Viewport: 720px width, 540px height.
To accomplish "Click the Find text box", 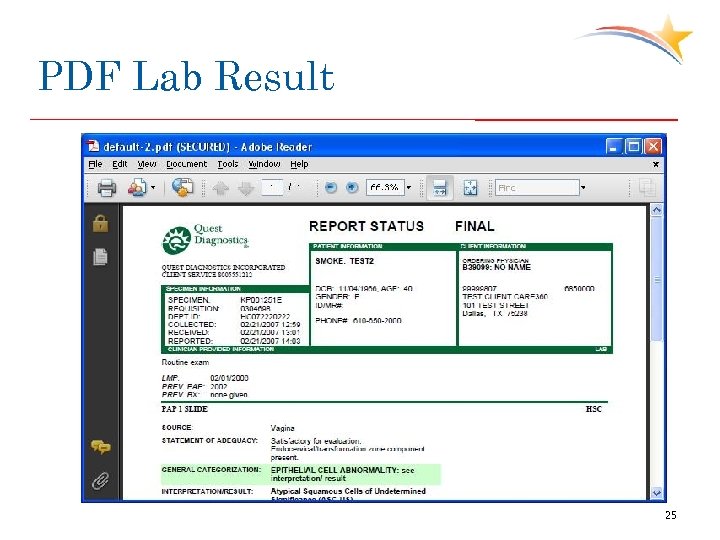I will [x=537, y=188].
